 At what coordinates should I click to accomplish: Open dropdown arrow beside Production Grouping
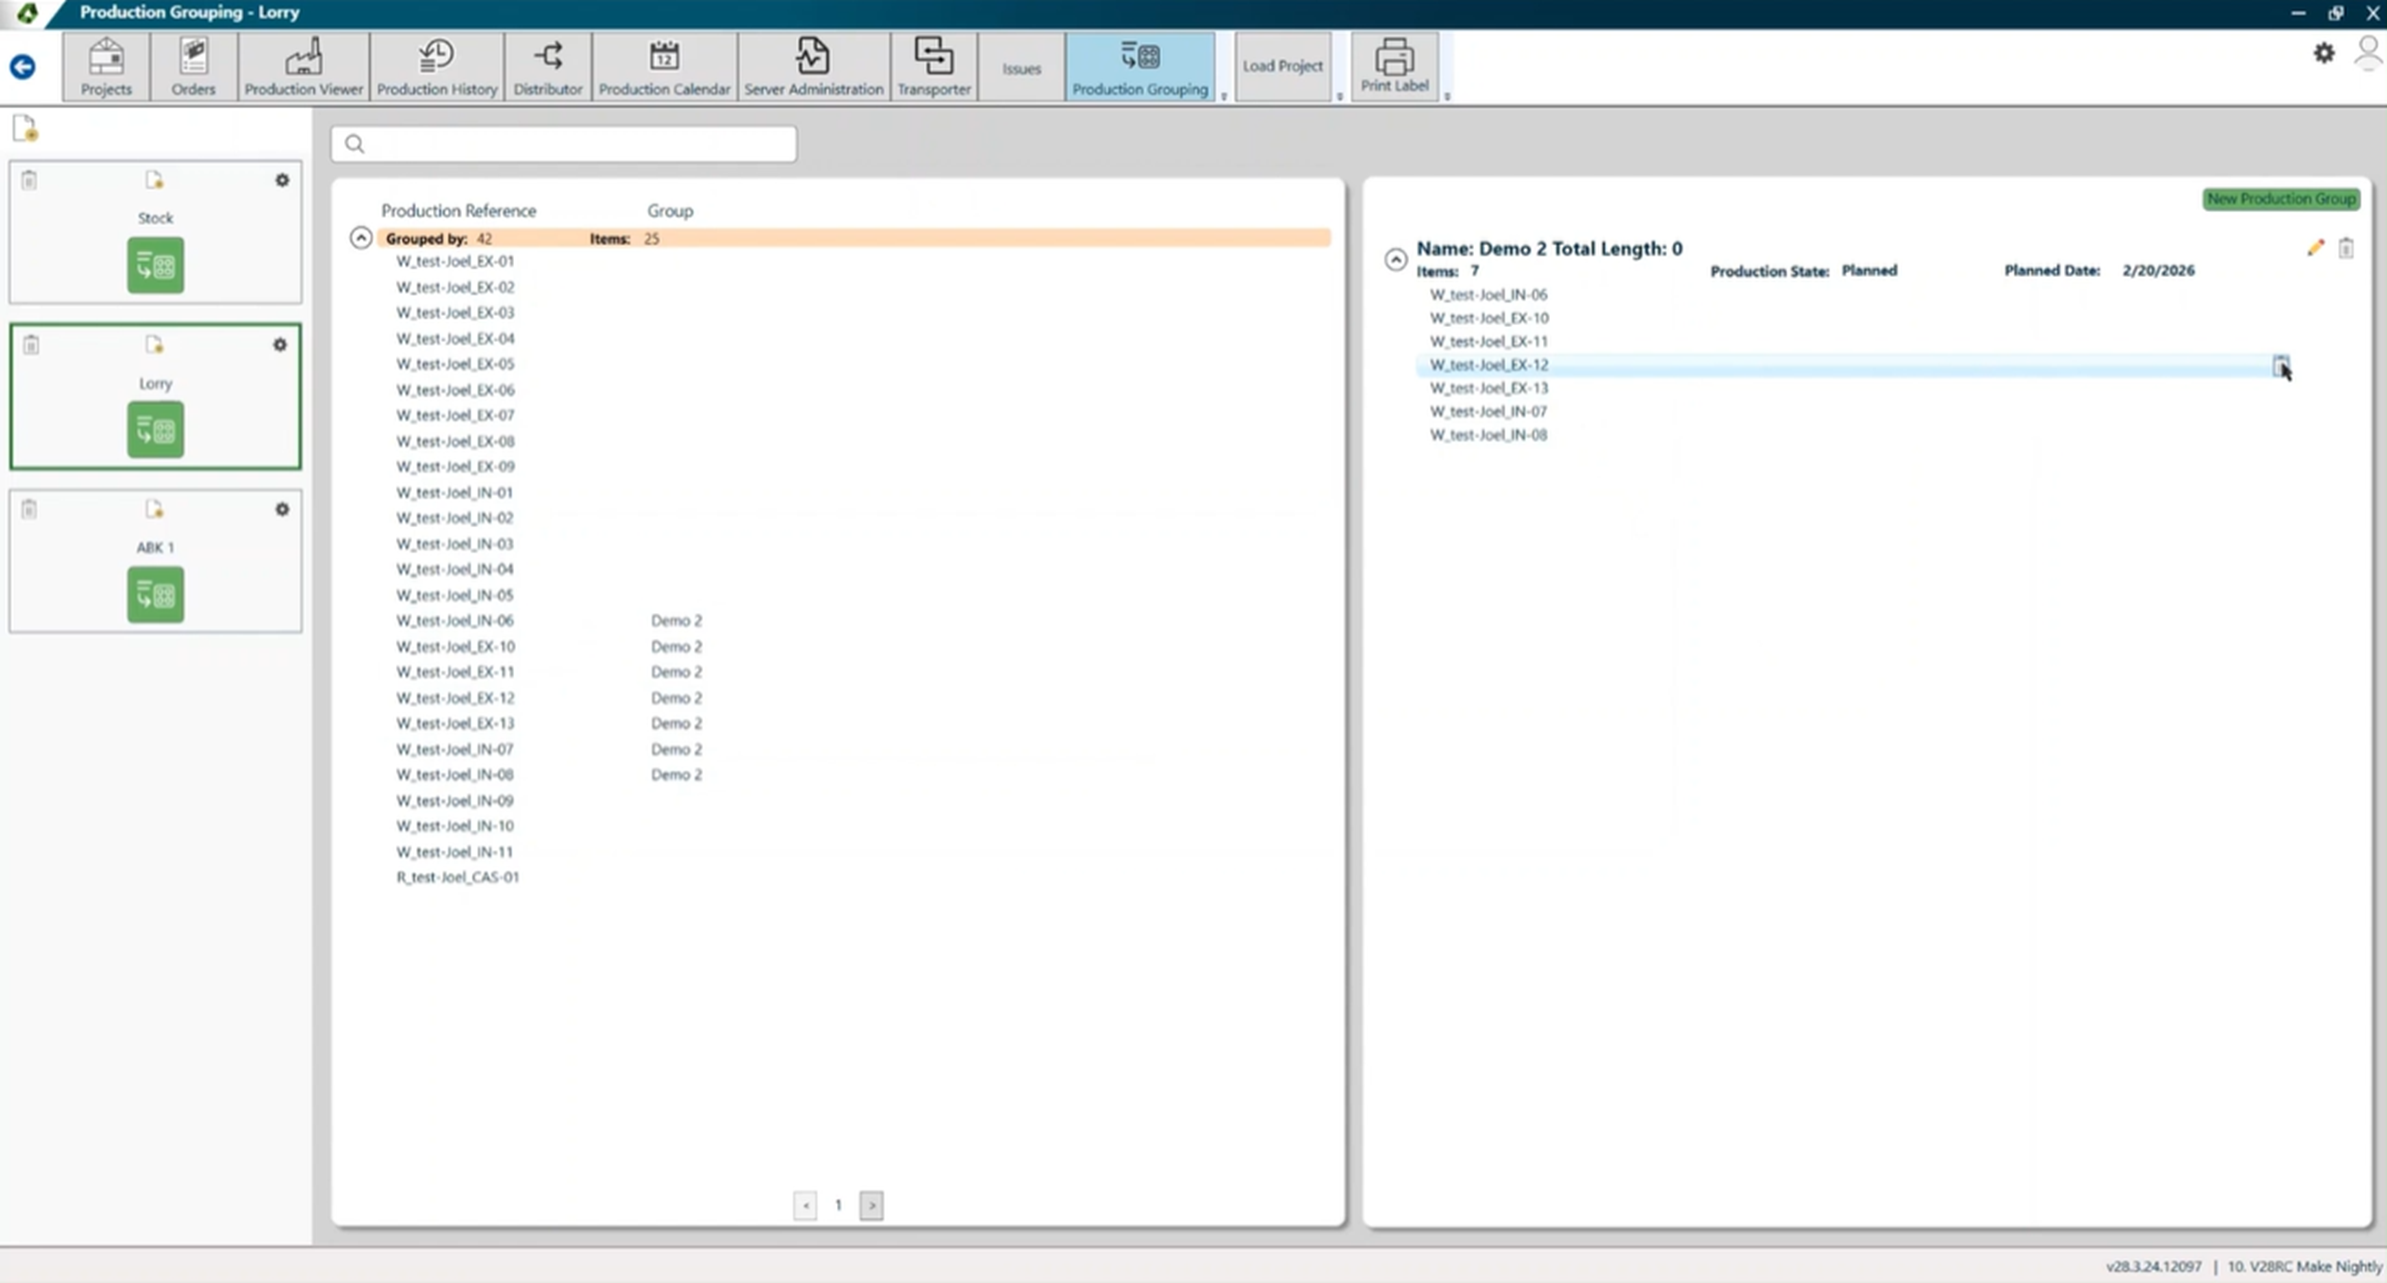(x=1224, y=96)
